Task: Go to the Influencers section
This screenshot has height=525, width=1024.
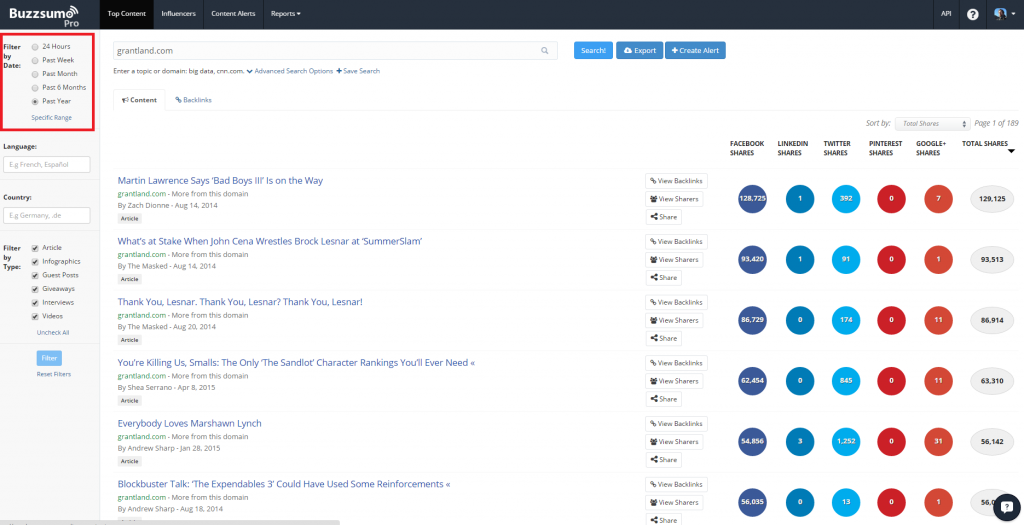Action: 178,14
